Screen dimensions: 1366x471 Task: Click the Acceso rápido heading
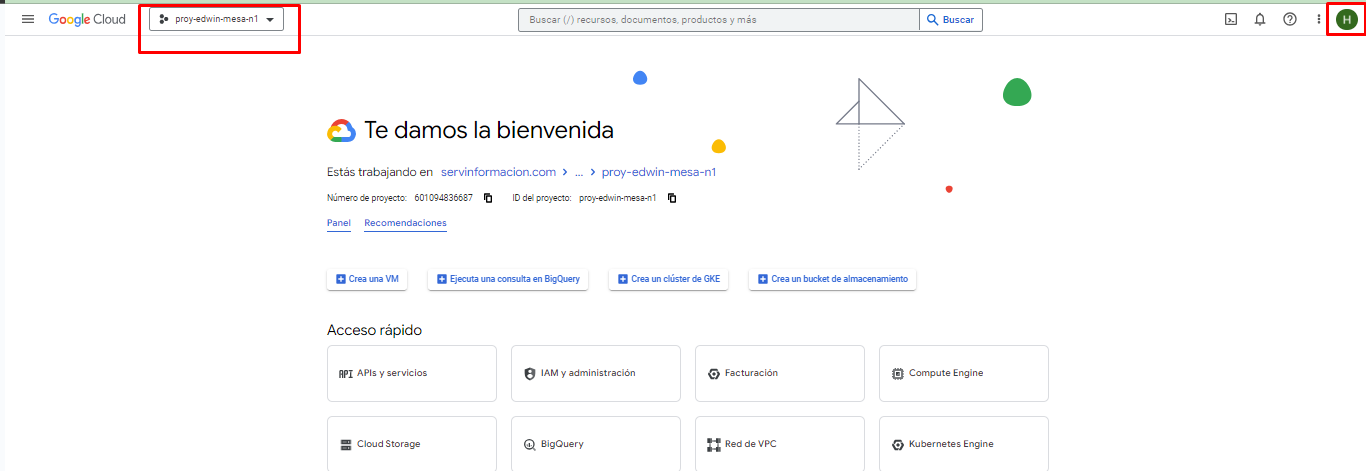375,330
